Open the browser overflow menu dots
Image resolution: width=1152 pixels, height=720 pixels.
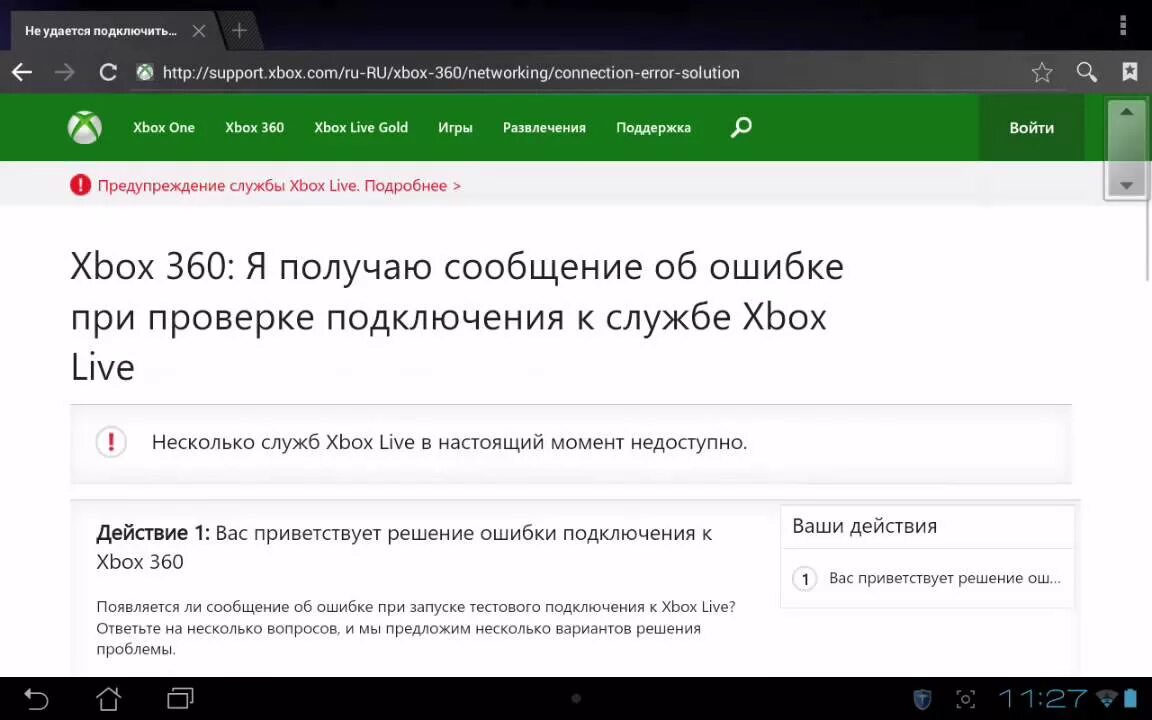tap(1123, 25)
